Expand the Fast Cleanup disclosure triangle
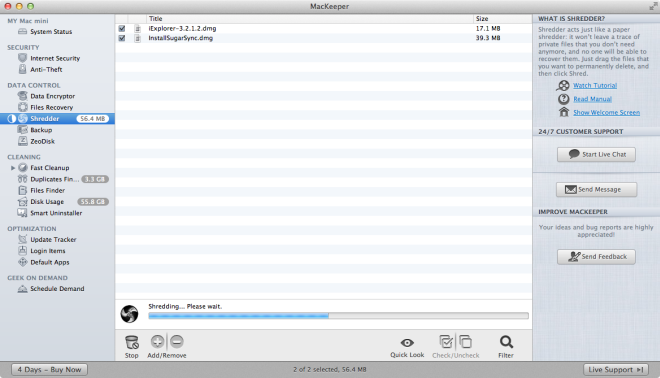The image size is (660, 378). coord(13,168)
